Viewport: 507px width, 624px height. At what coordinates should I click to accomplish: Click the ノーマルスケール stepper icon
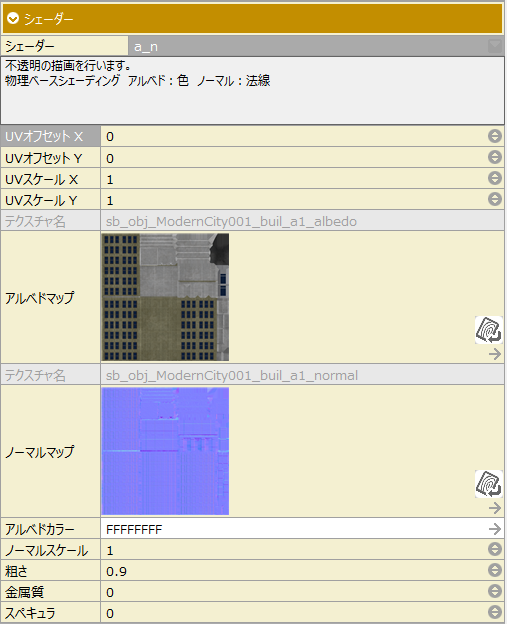click(x=495, y=549)
